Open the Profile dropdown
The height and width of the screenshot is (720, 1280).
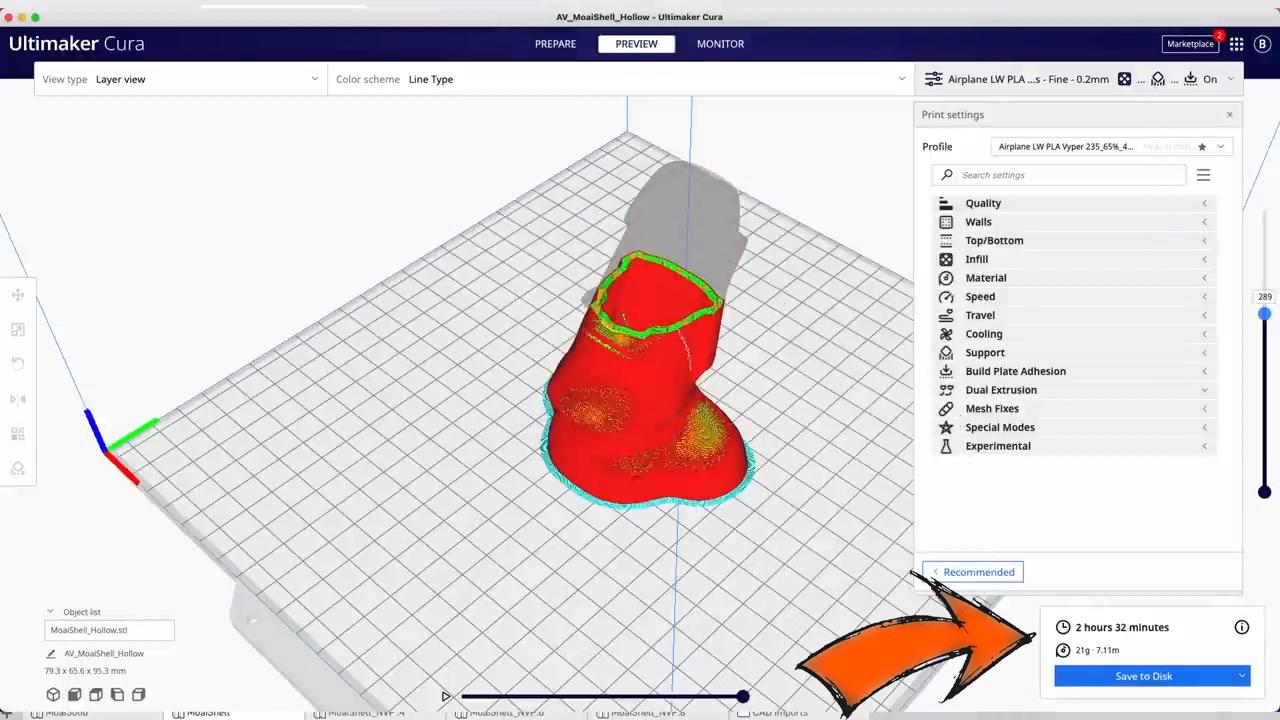[x=1112, y=147]
